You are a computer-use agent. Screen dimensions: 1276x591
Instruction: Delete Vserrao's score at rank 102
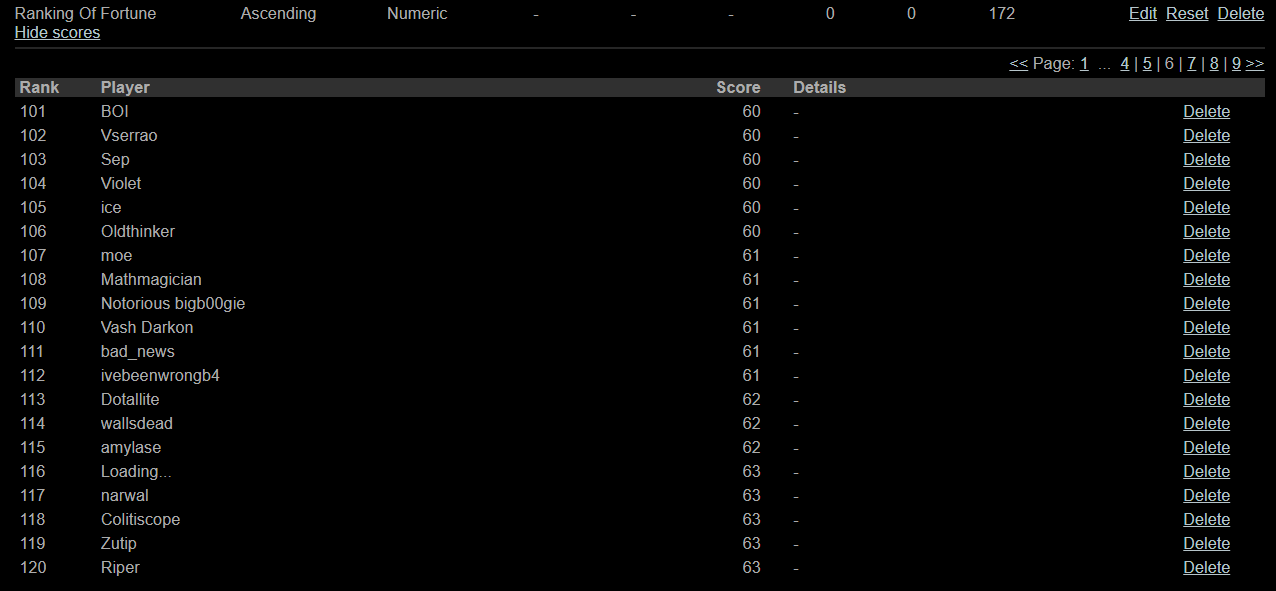[x=1206, y=136]
